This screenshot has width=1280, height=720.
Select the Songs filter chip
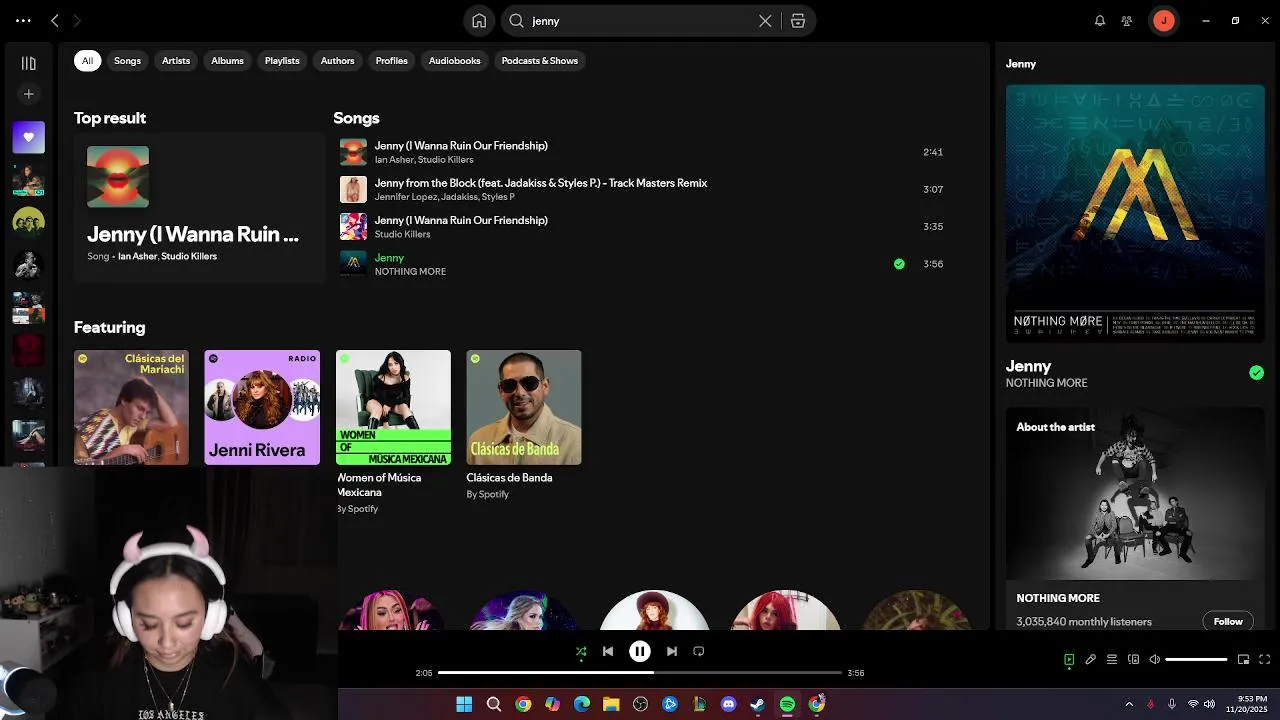(127, 61)
